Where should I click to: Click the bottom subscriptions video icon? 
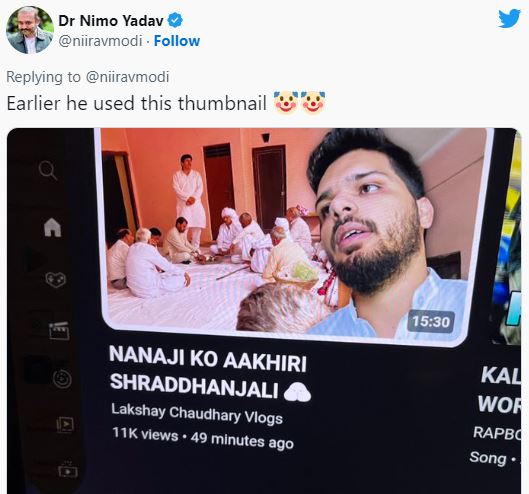pyautogui.click(x=68, y=470)
